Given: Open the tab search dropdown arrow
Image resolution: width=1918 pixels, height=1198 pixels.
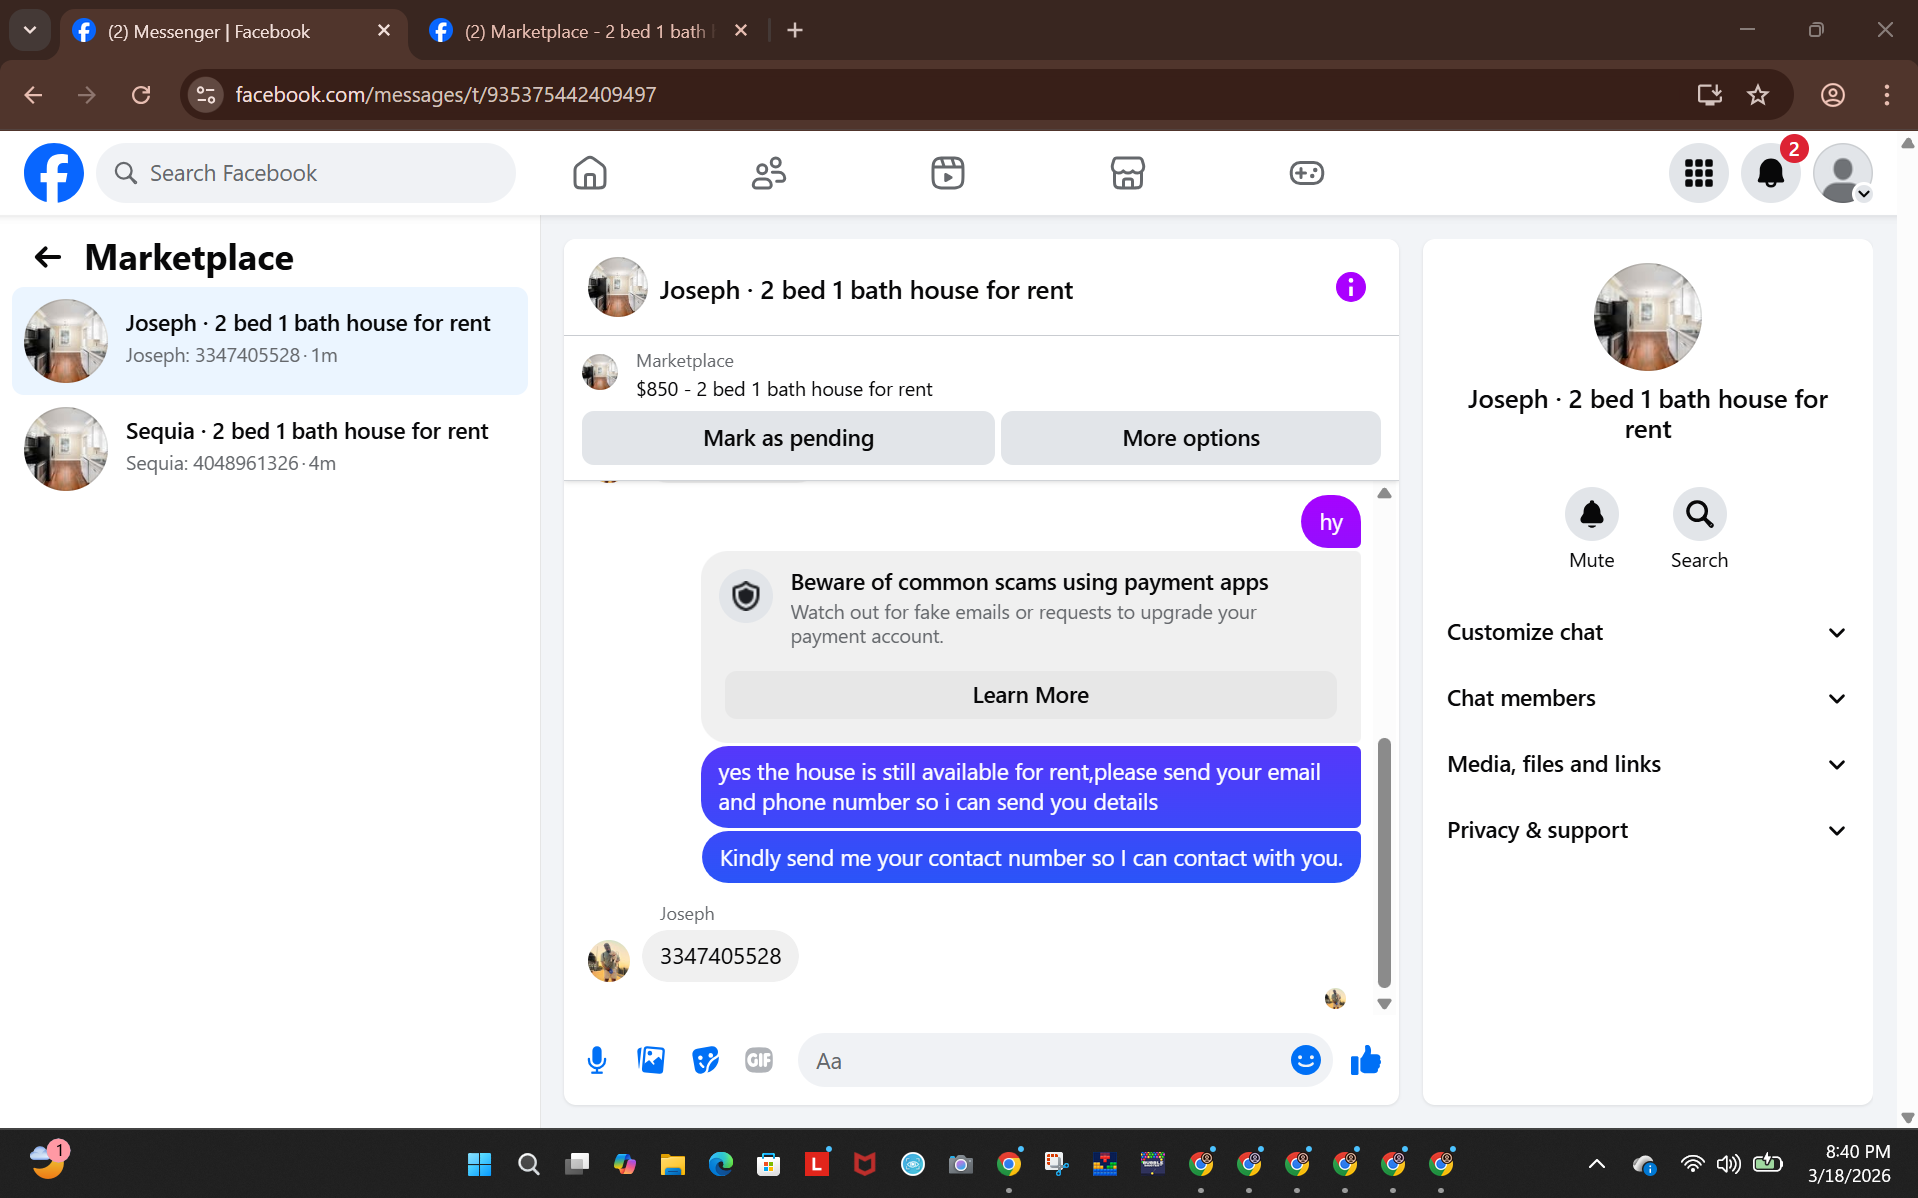Looking at the screenshot, I should (29, 31).
